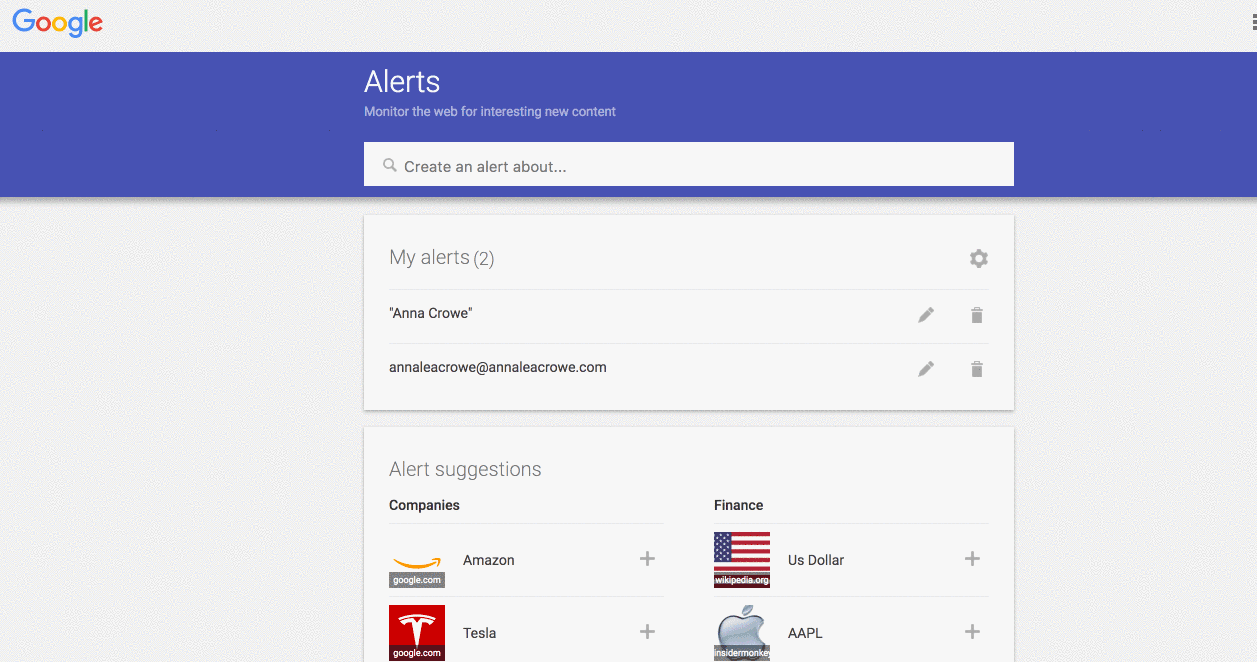The image size is (1257, 662).
Task: Open the Google apps grid menu
Action: coord(1252,22)
